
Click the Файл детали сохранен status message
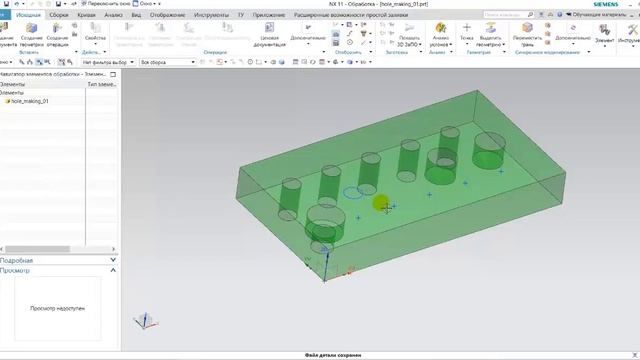click(x=333, y=355)
